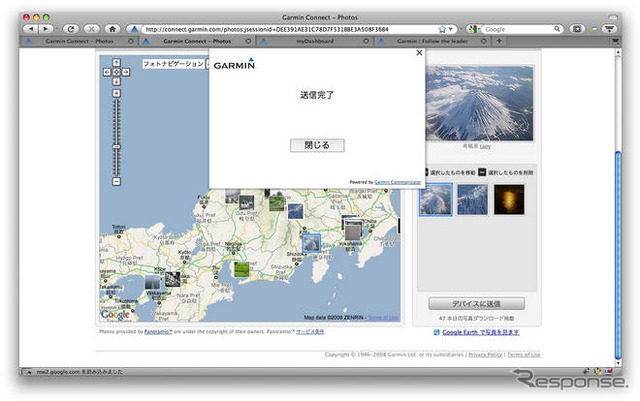Open the tab list dropdown at far right
Viewport: 640px width, 401px height.
(616, 41)
